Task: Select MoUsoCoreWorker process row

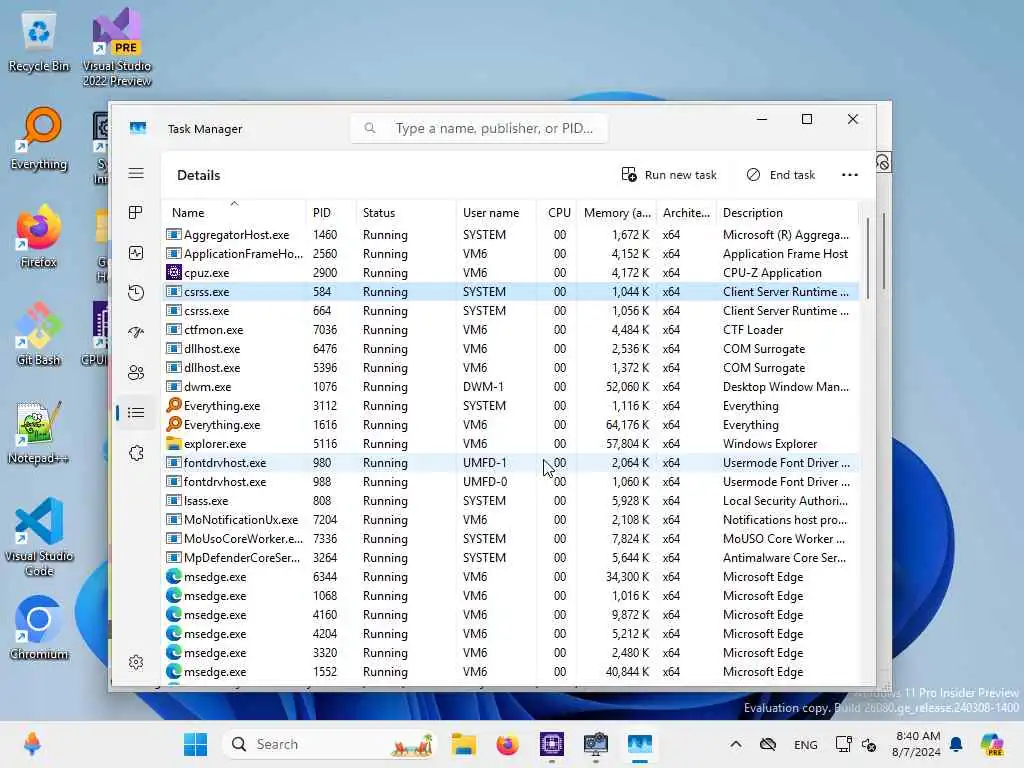Action: click(x=510, y=539)
